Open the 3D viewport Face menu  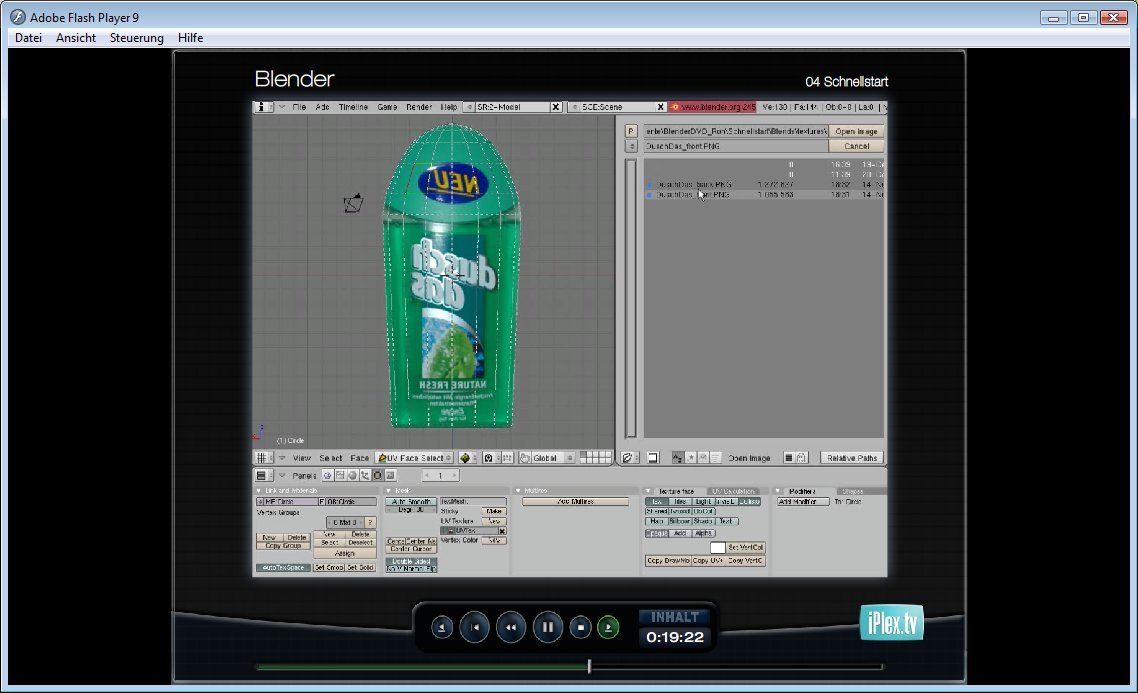tap(359, 458)
